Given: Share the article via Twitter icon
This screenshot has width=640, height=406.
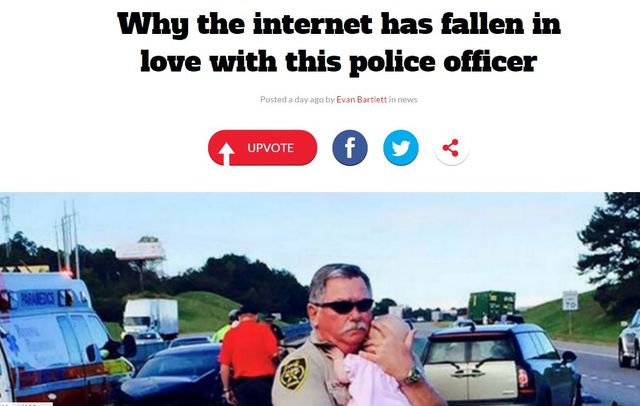Looking at the screenshot, I should click(401, 148).
